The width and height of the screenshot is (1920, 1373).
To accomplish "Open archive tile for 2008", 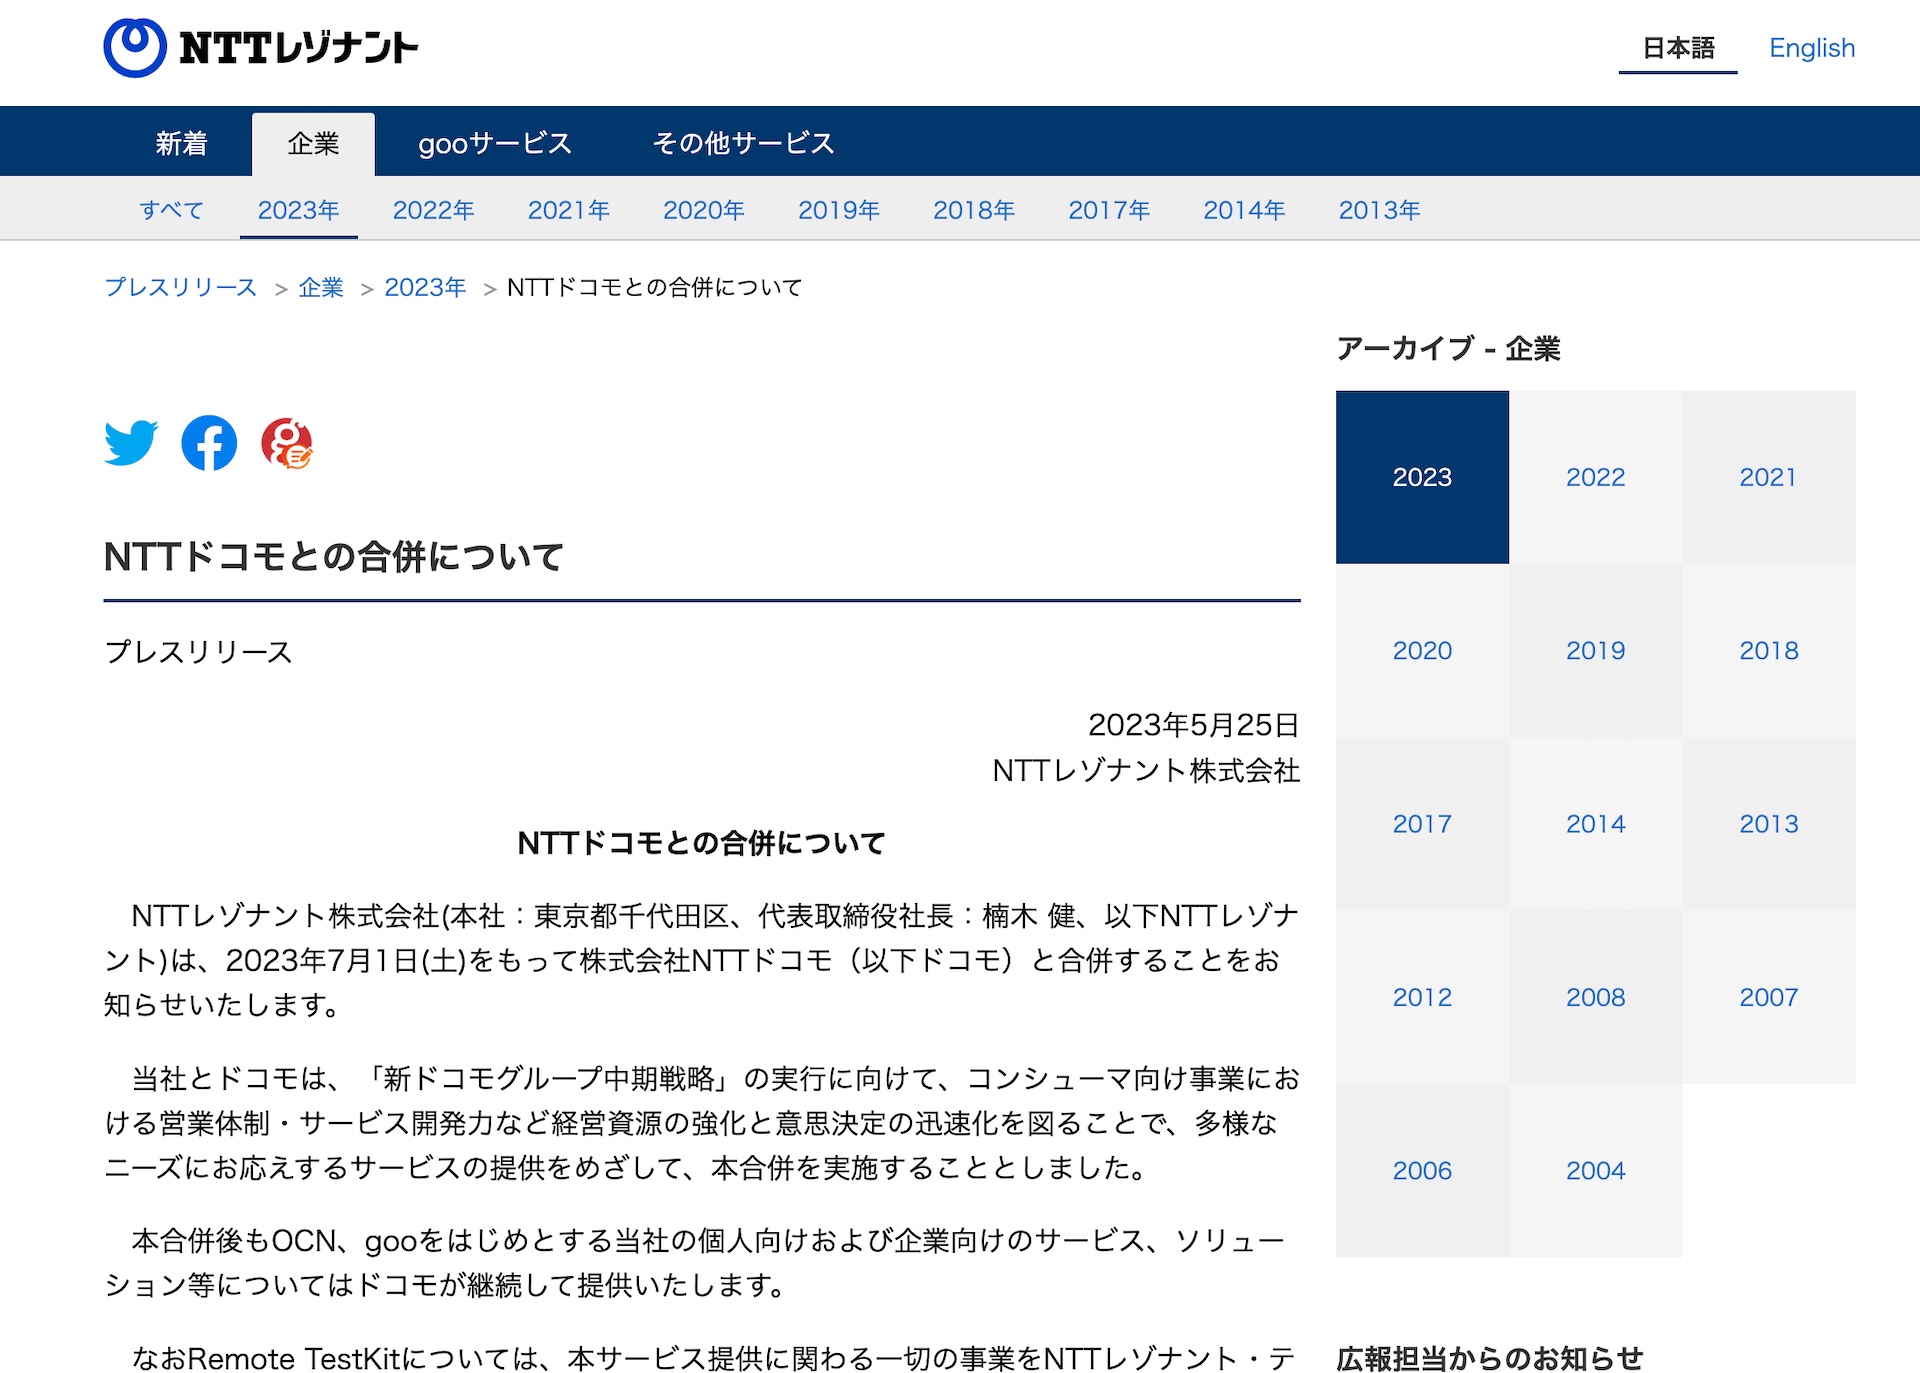I will (x=1595, y=997).
